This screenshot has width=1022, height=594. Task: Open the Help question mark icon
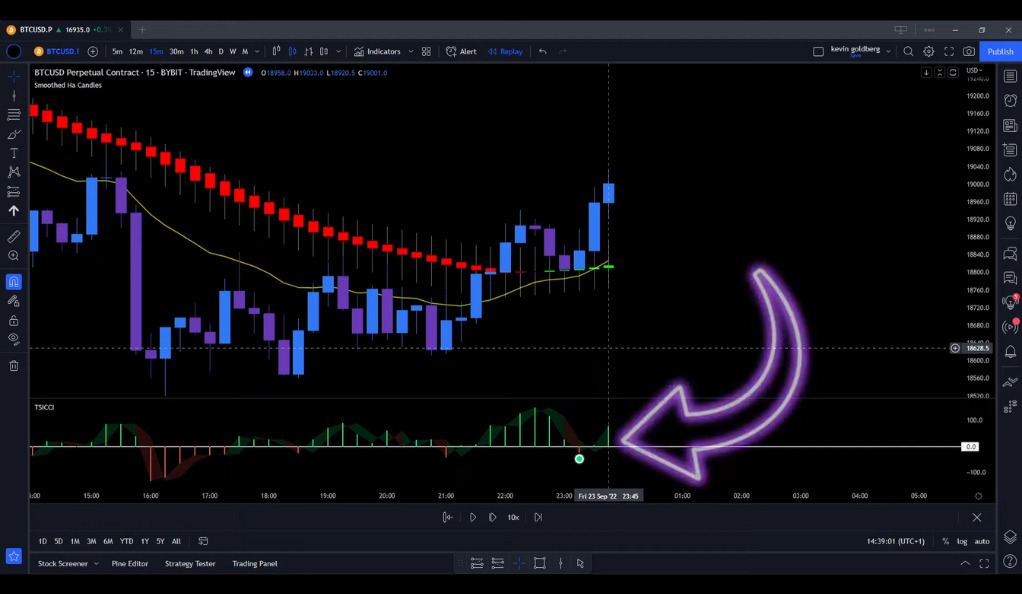pyautogui.click(x=1010, y=561)
